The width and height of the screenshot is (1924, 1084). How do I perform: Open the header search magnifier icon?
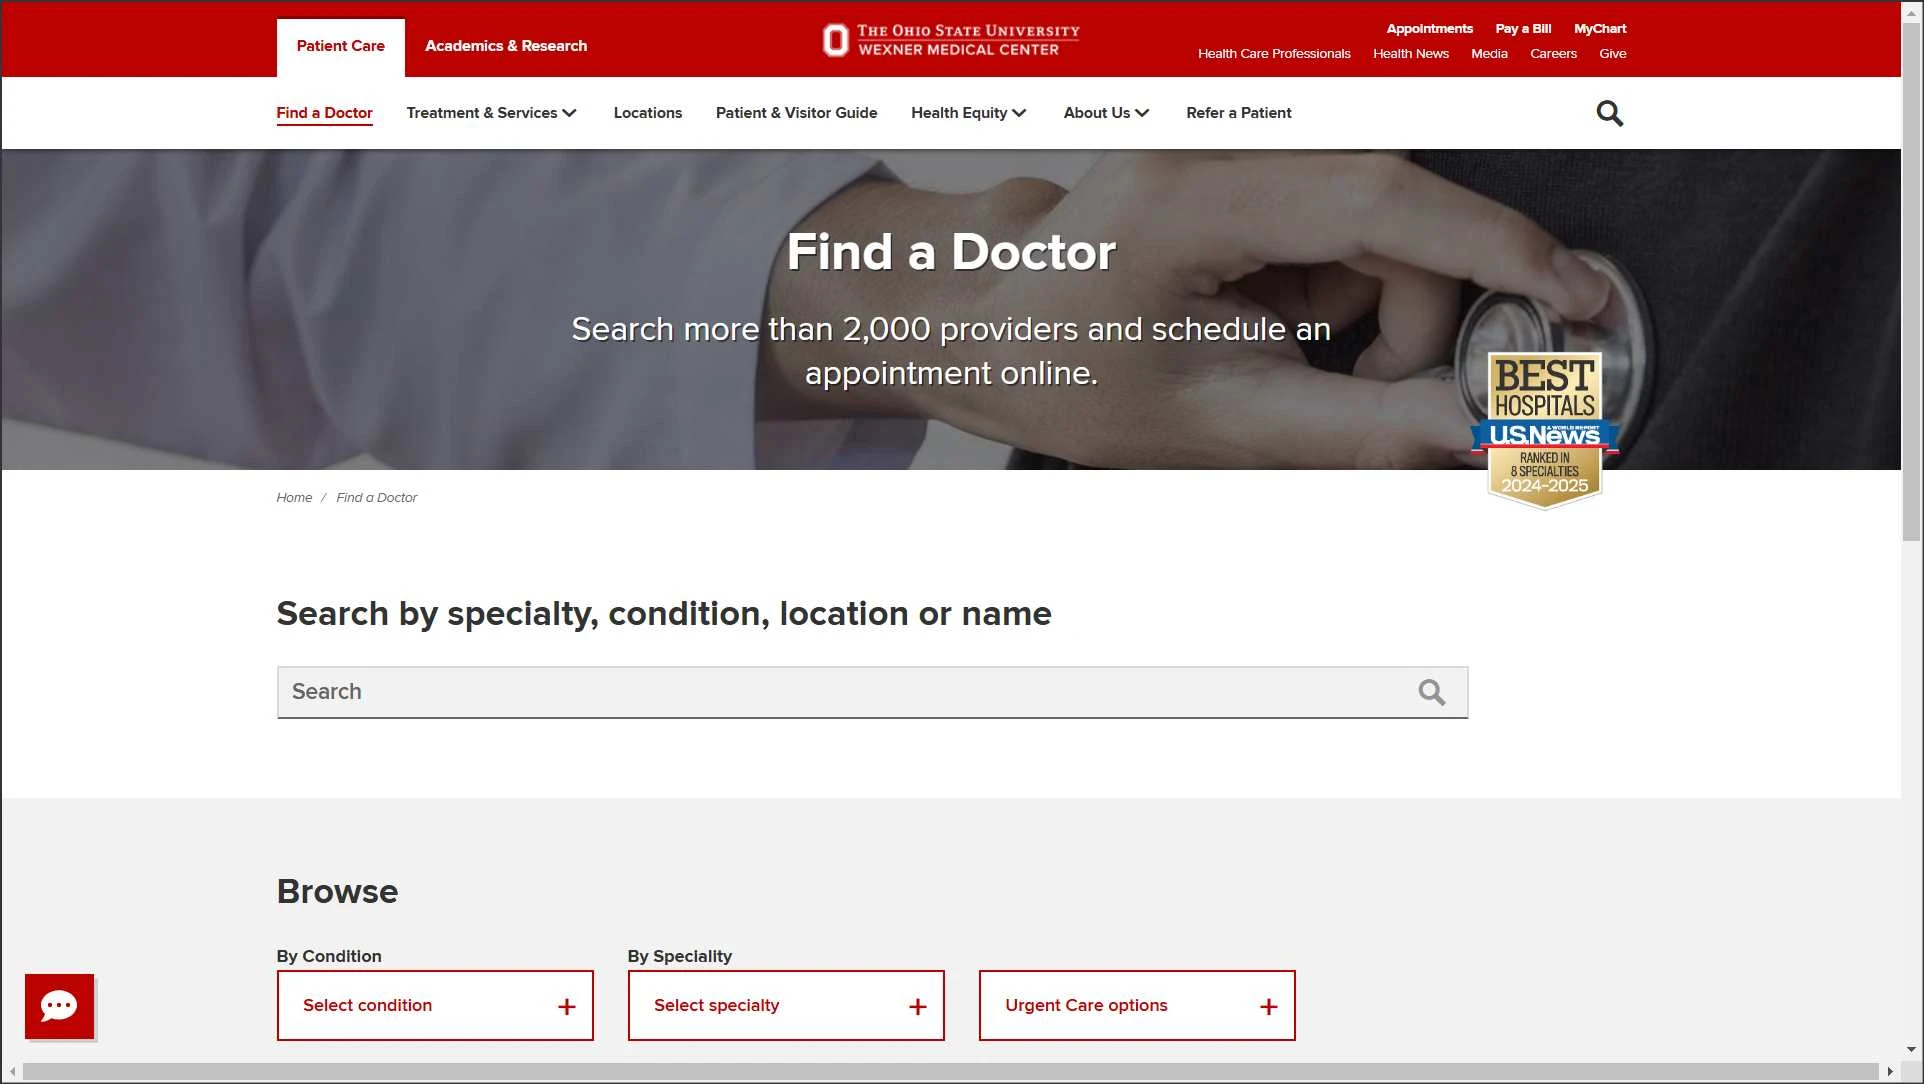[x=1609, y=113]
